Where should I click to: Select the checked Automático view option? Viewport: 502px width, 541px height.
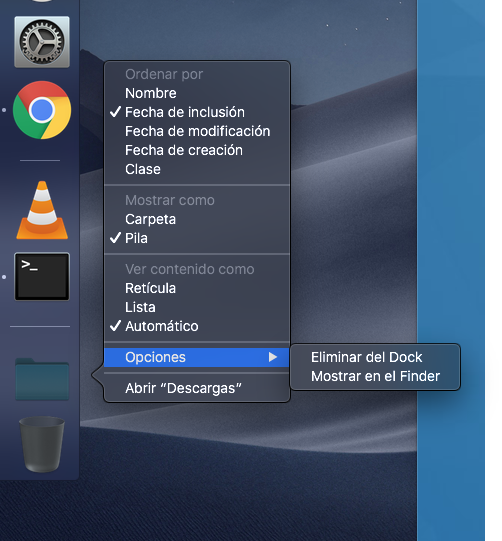tap(197, 326)
